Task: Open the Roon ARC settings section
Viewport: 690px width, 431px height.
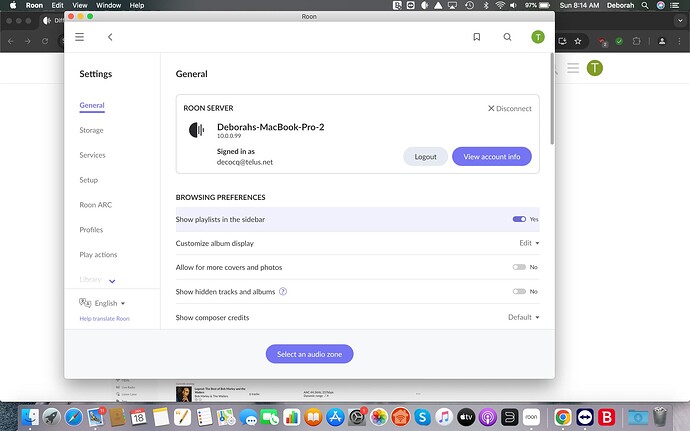Action: tap(95, 205)
